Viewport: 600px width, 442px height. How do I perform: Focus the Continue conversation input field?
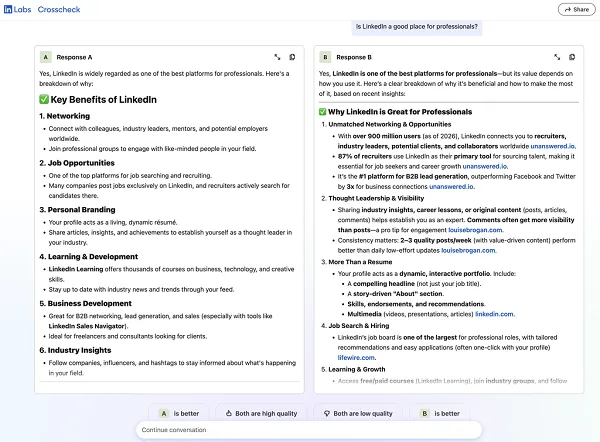tap(309, 430)
